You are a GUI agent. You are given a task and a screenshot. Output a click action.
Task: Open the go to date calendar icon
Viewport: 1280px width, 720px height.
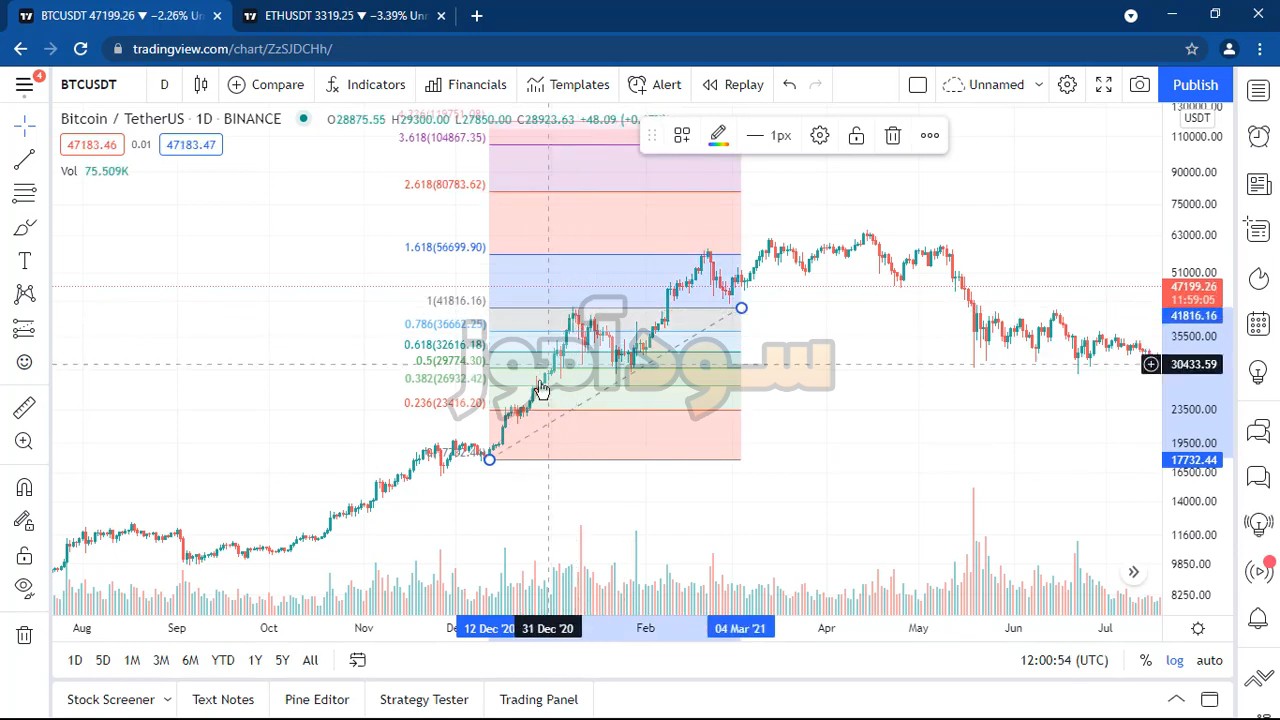(x=357, y=660)
